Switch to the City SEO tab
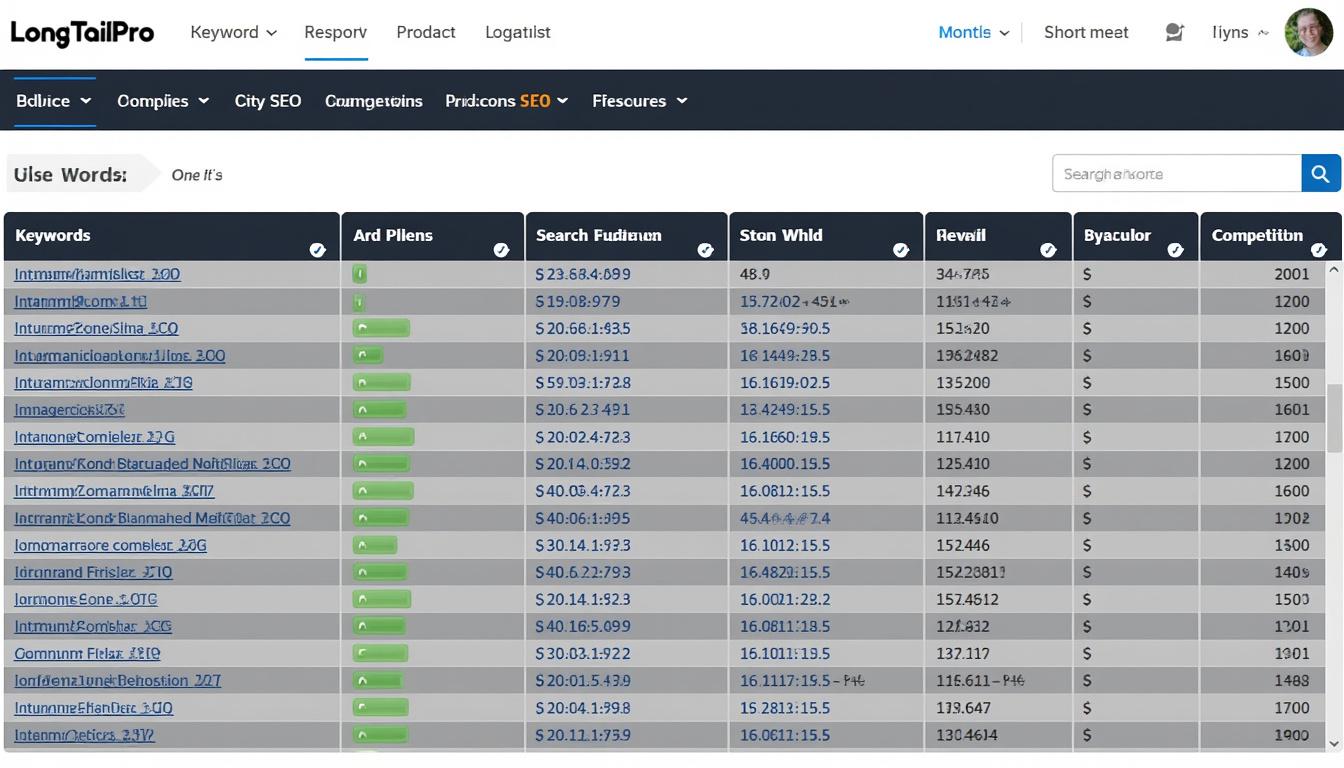This screenshot has height=768, width=1344. click(x=267, y=101)
